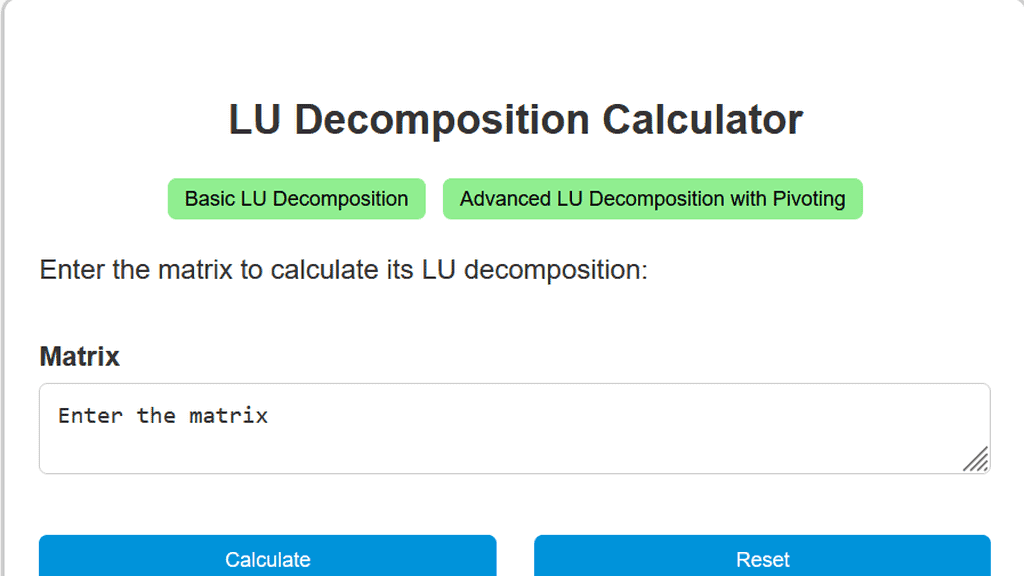Click the Matrix section heading
Image resolution: width=1024 pixels, height=576 pixels.
click(79, 357)
